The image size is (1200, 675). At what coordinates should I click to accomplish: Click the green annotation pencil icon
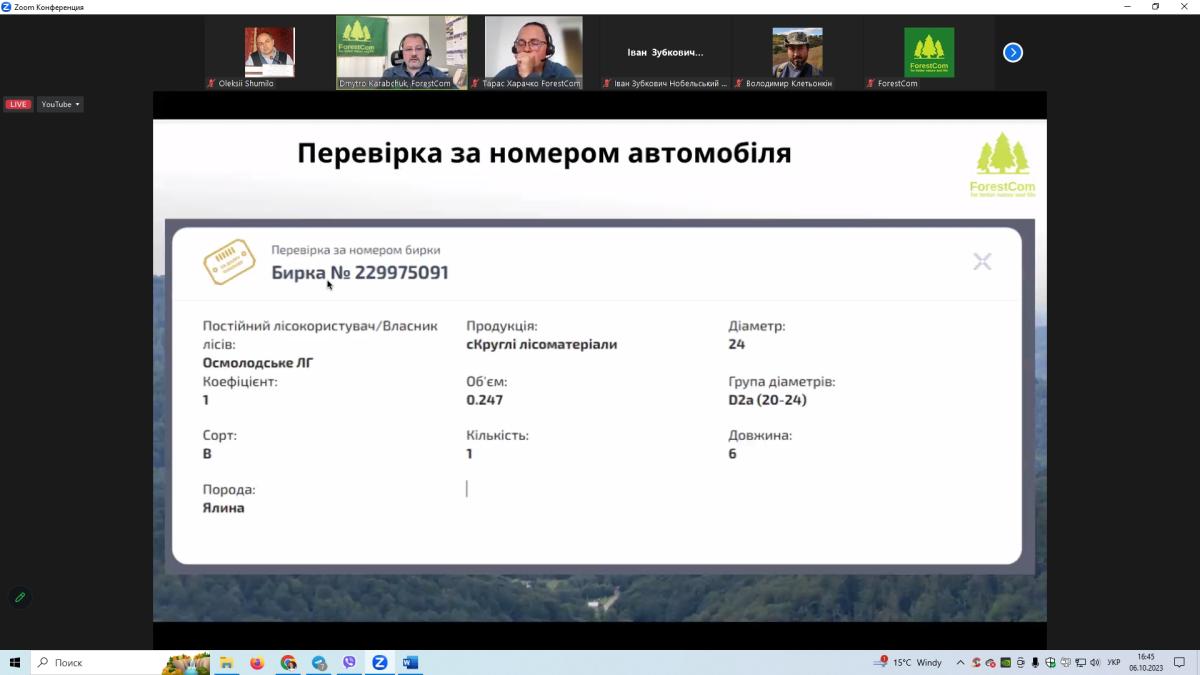(x=19, y=598)
